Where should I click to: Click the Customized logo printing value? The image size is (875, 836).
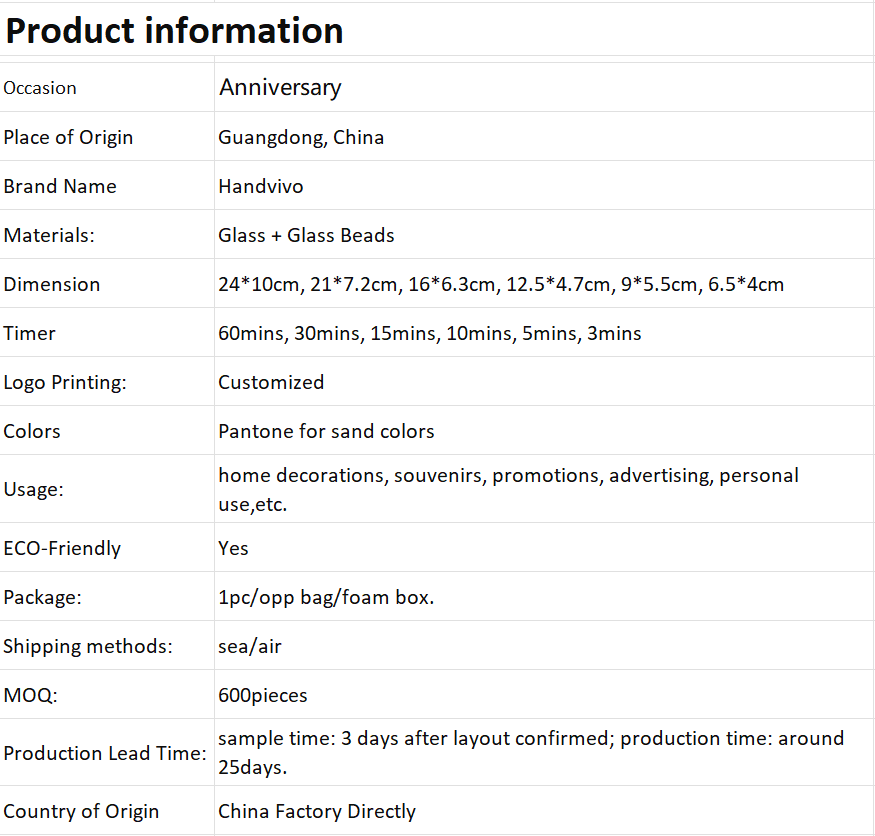coord(271,382)
